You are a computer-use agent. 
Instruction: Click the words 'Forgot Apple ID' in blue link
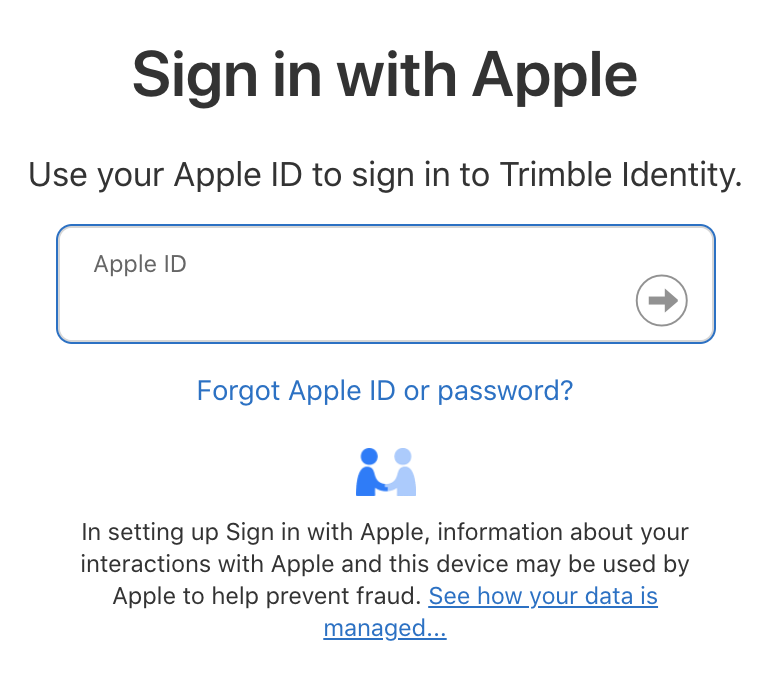296,390
